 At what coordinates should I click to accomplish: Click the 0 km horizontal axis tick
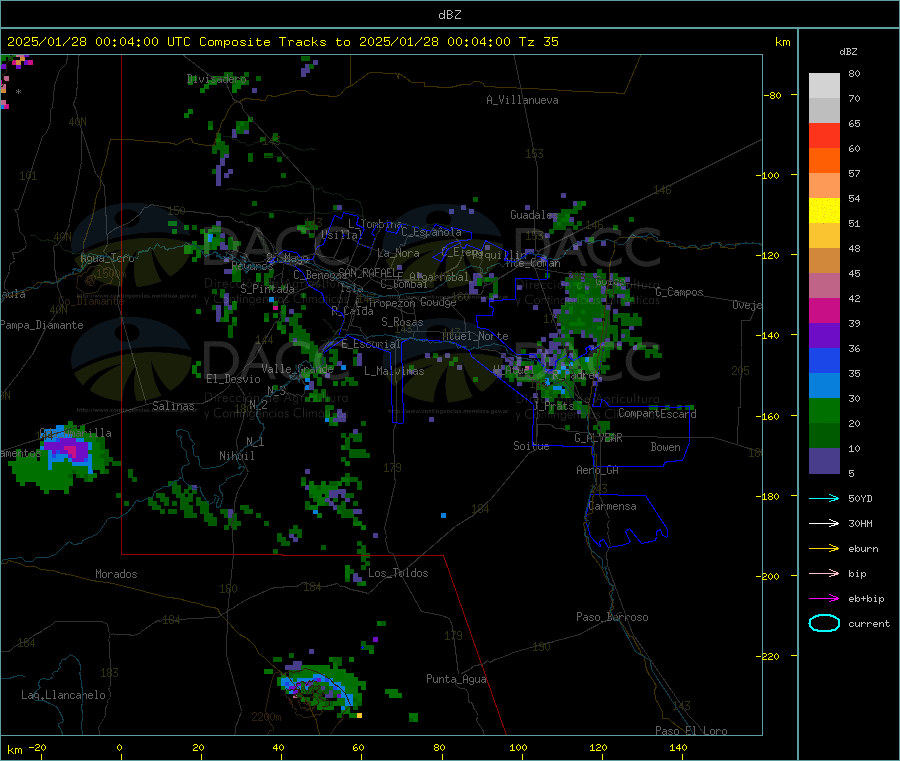tap(119, 747)
